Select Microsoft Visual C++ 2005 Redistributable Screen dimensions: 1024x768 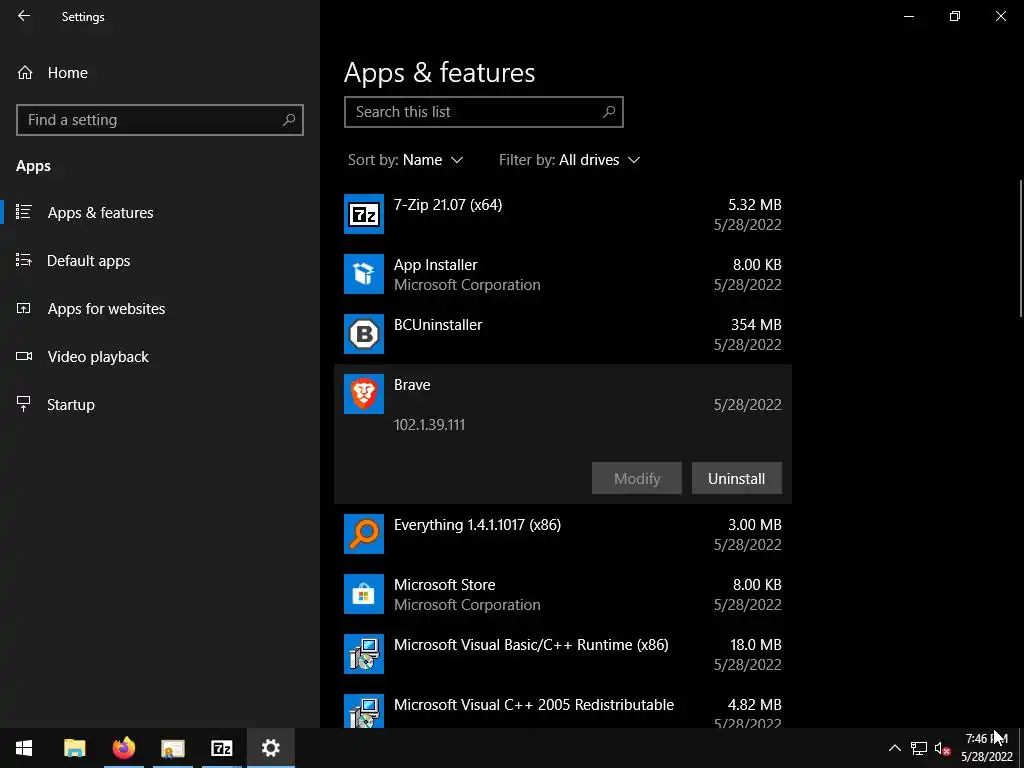(x=534, y=705)
